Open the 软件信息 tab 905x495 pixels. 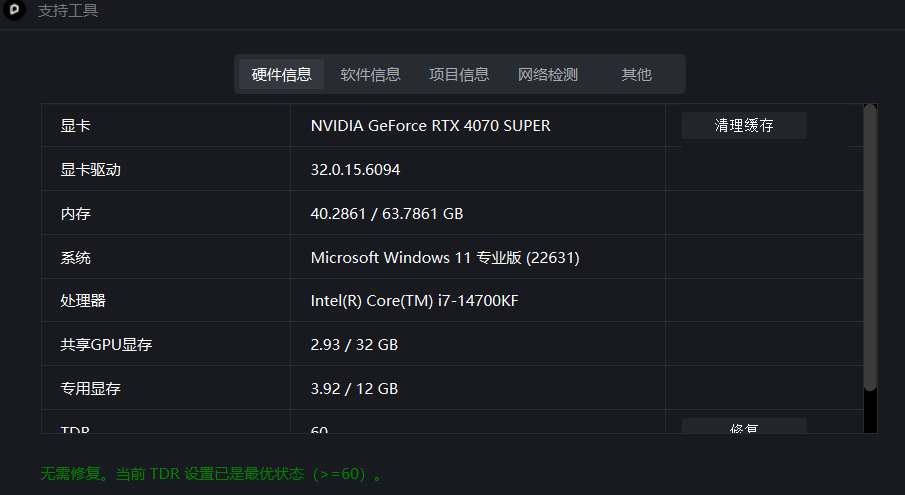pyautogui.click(x=370, y=74)
